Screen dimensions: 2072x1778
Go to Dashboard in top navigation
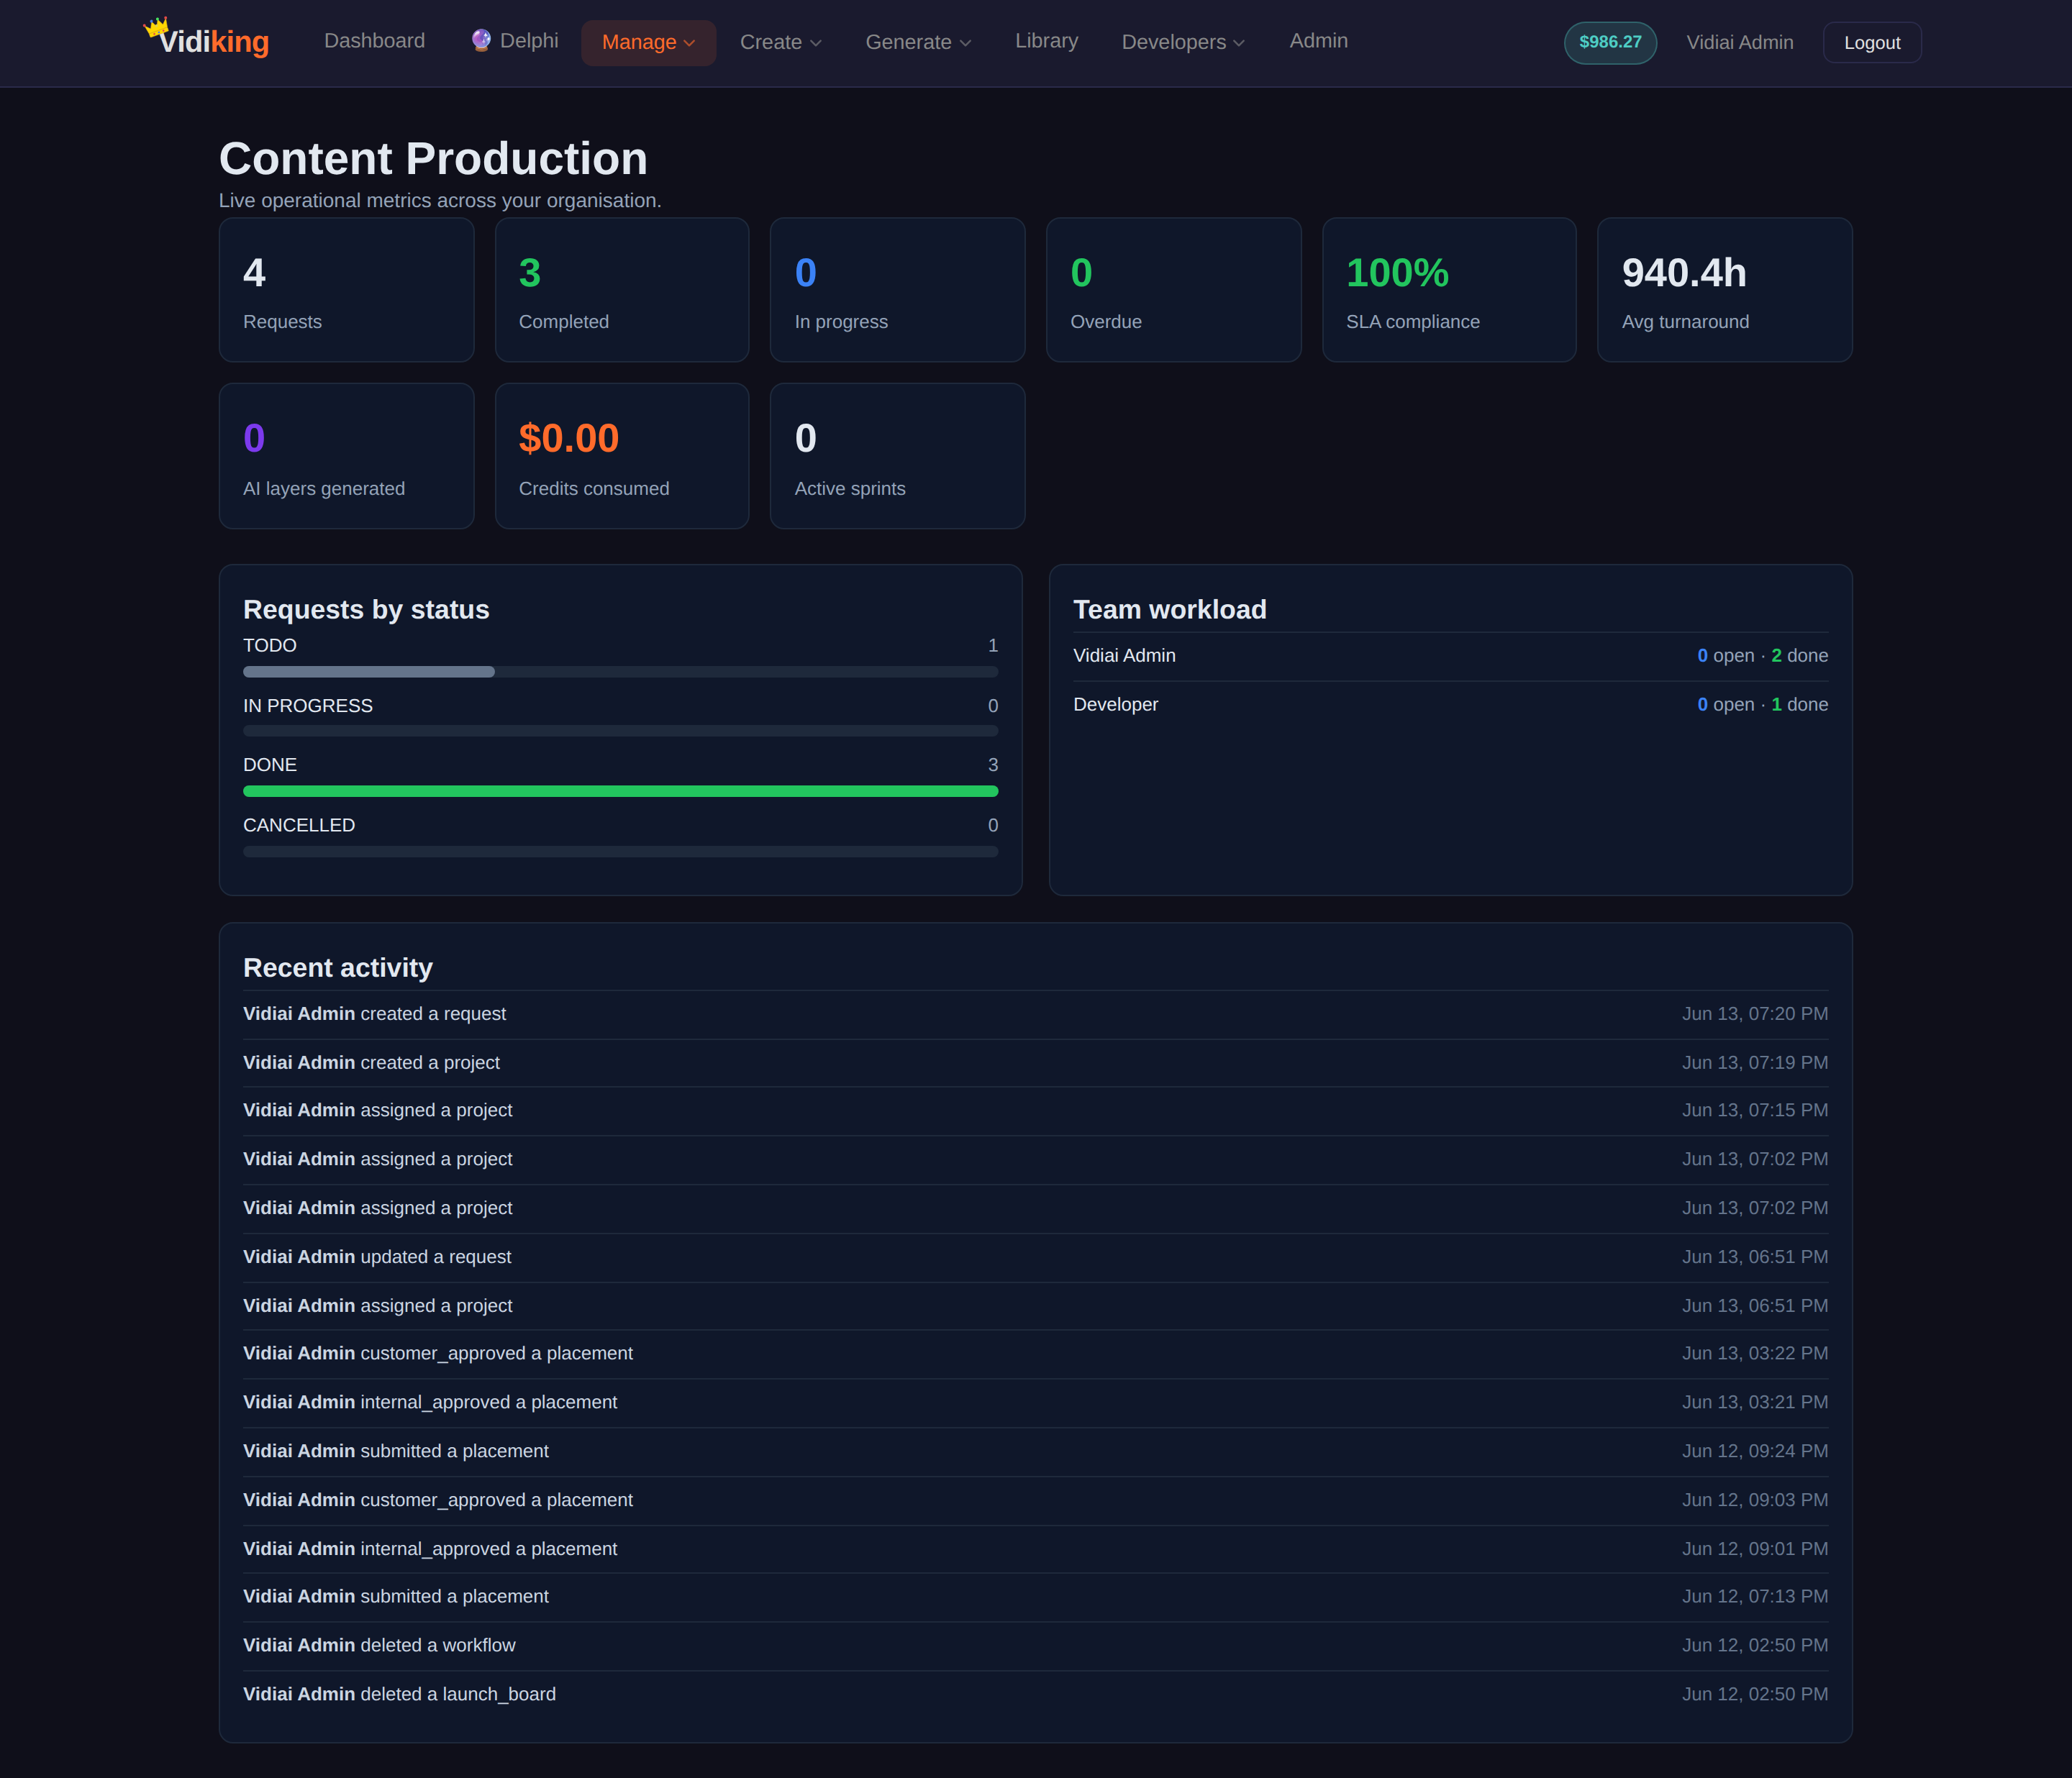pos(374,41)
